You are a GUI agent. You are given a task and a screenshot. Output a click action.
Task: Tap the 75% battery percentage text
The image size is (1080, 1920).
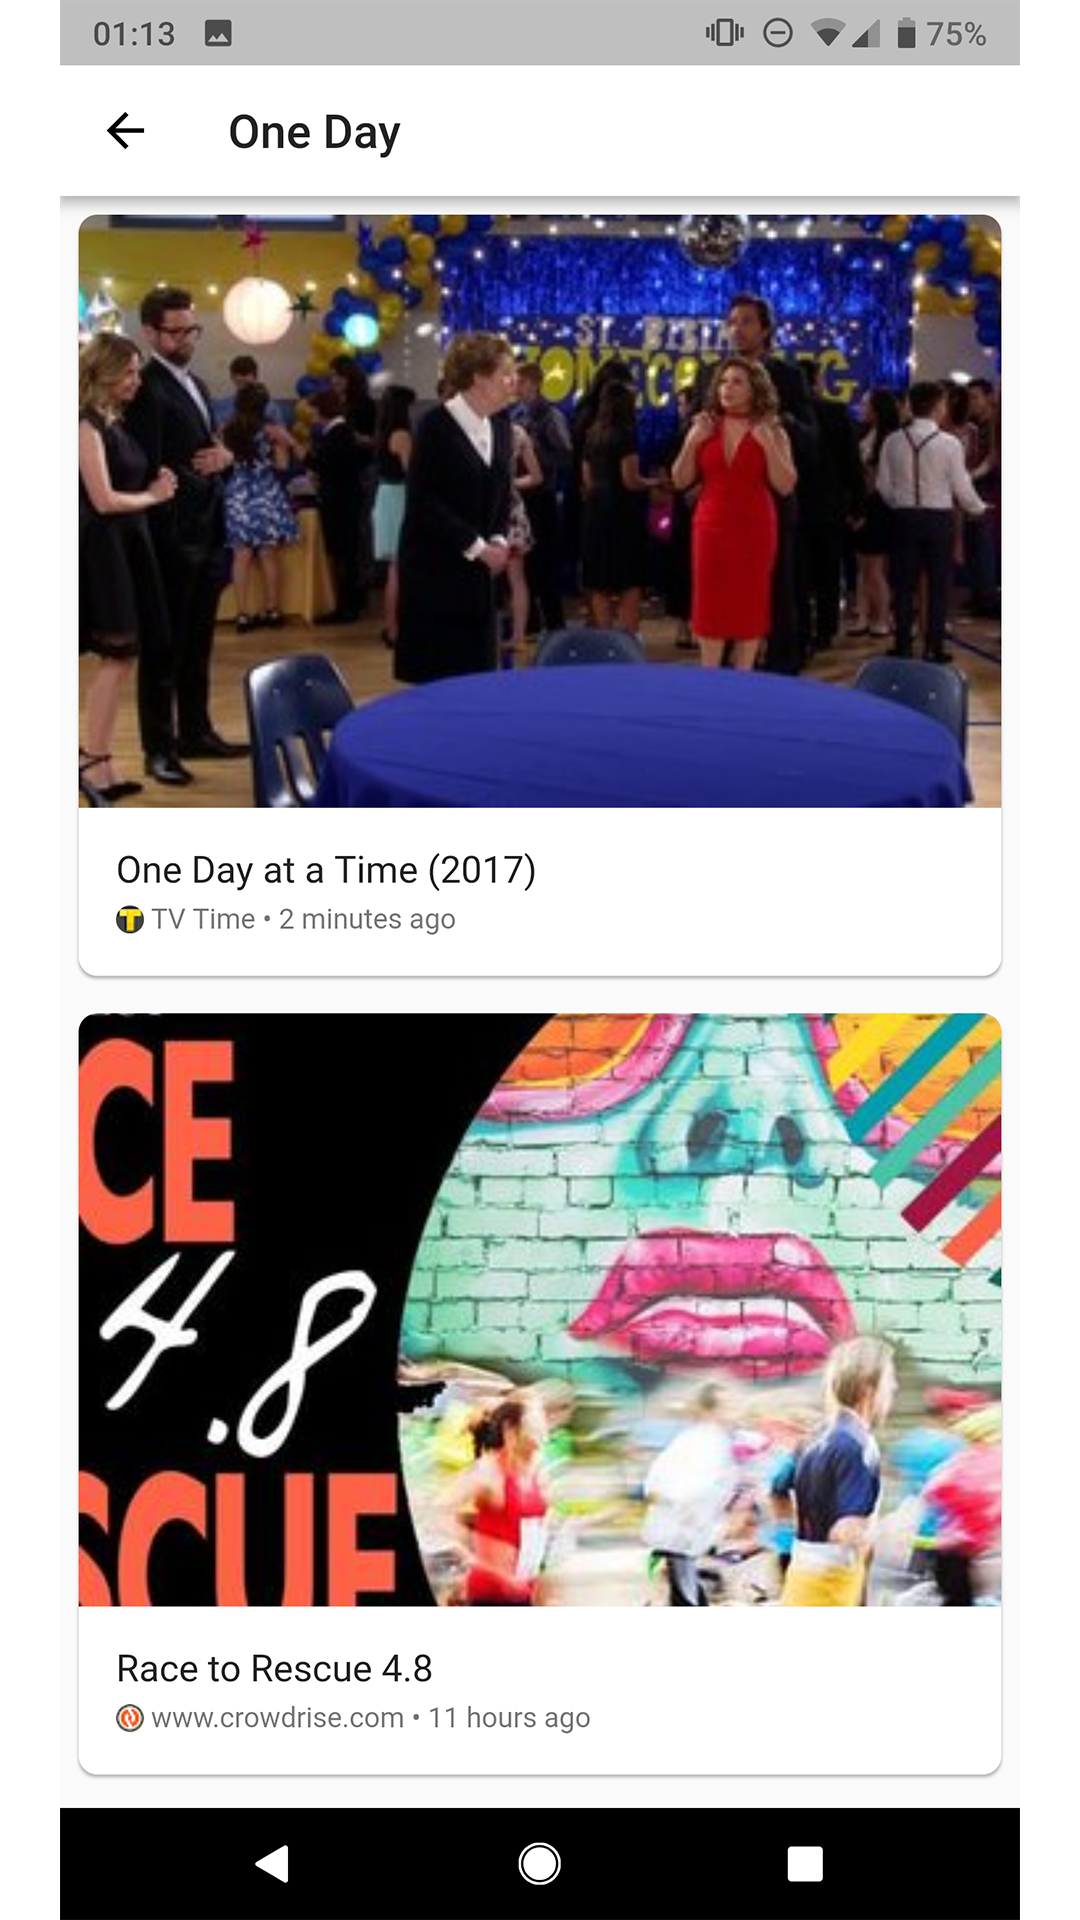pyautogui.click(x=956, y=34)
